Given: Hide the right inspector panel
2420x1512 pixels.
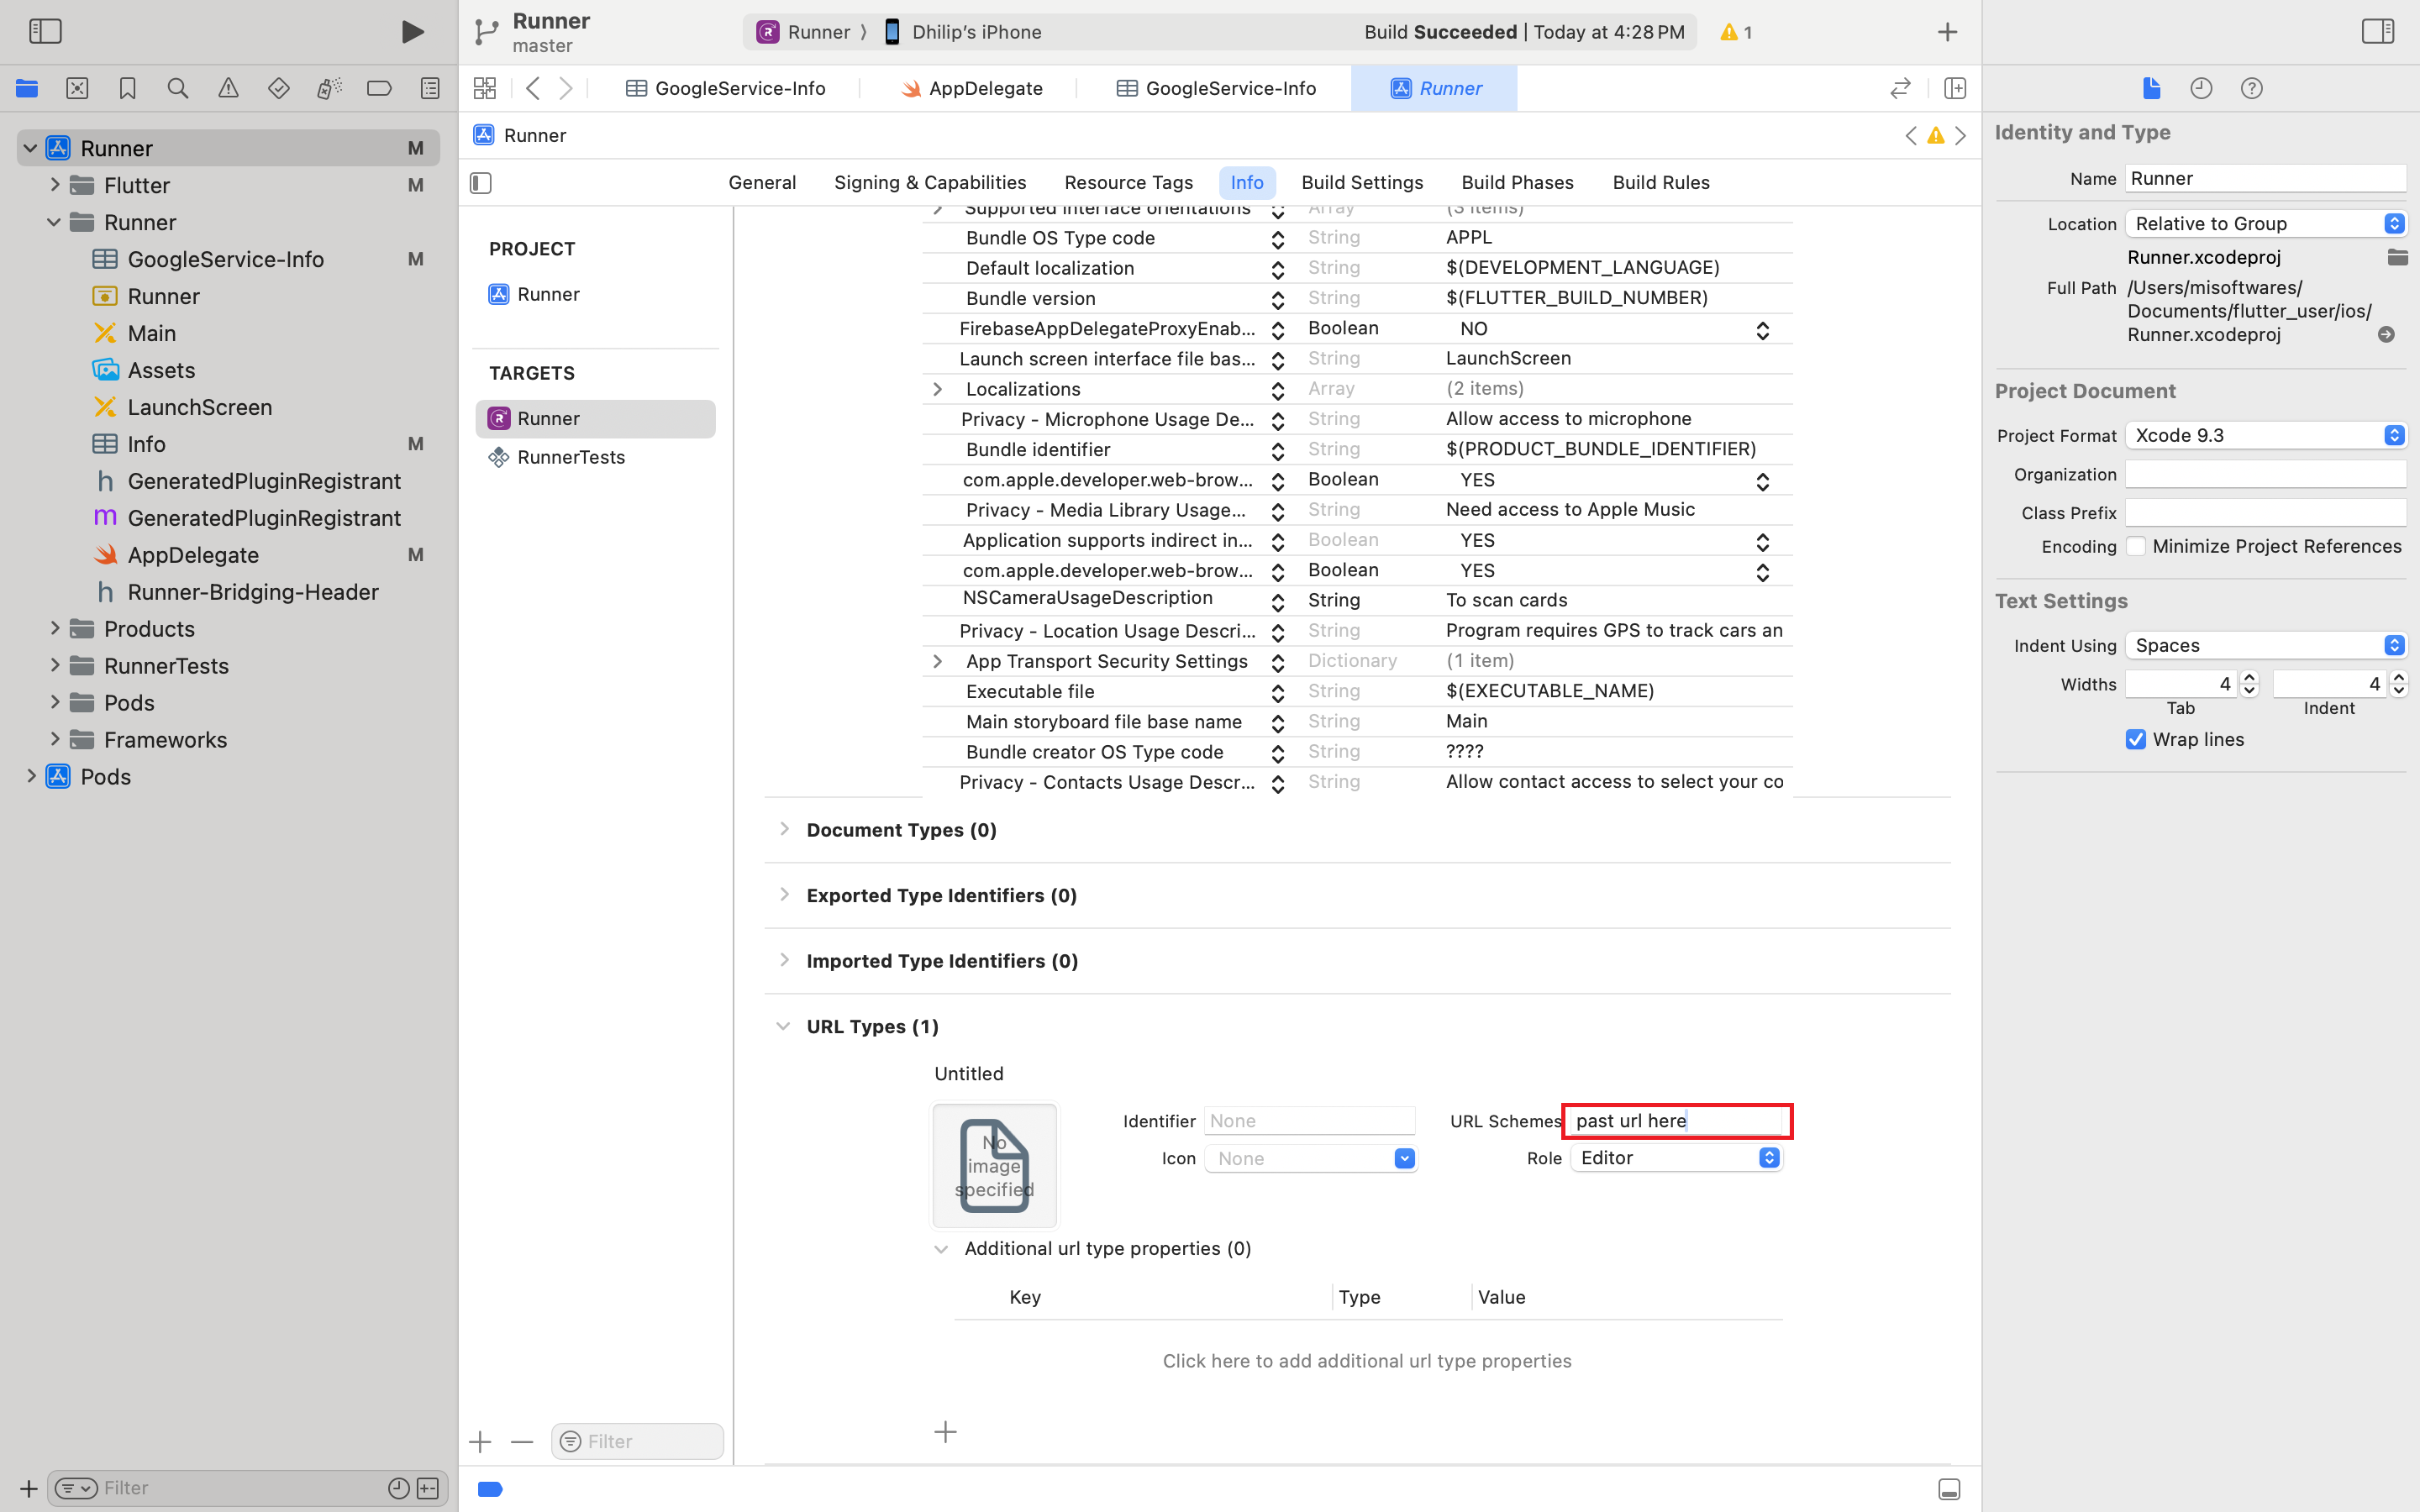Looking at the screenshot, I should tap(2377, 31).
